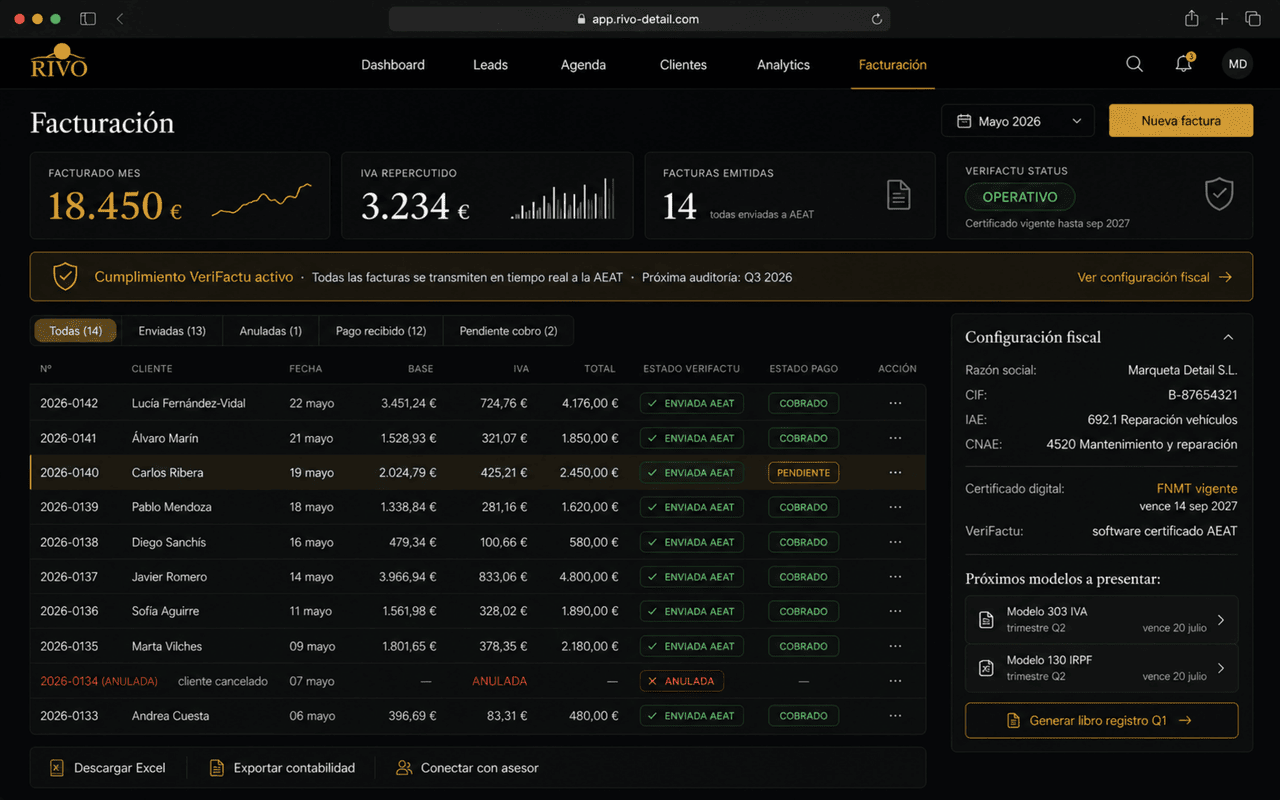Select invoice number 2026-0139
The width and height of the screenshot is (1280, 800).
tap(69, 507)
